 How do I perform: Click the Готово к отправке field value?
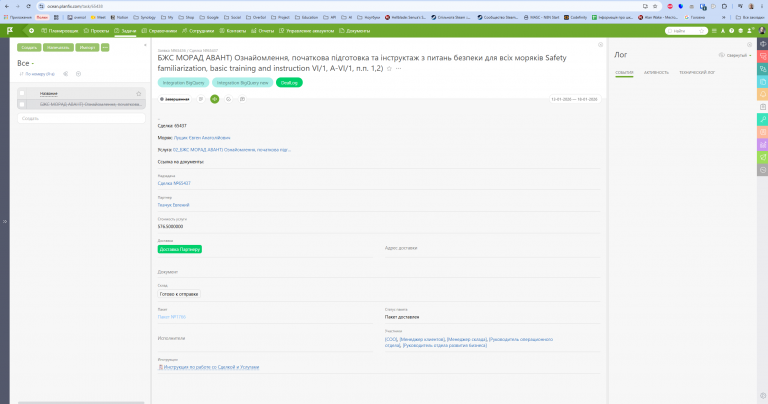[179, 294]
